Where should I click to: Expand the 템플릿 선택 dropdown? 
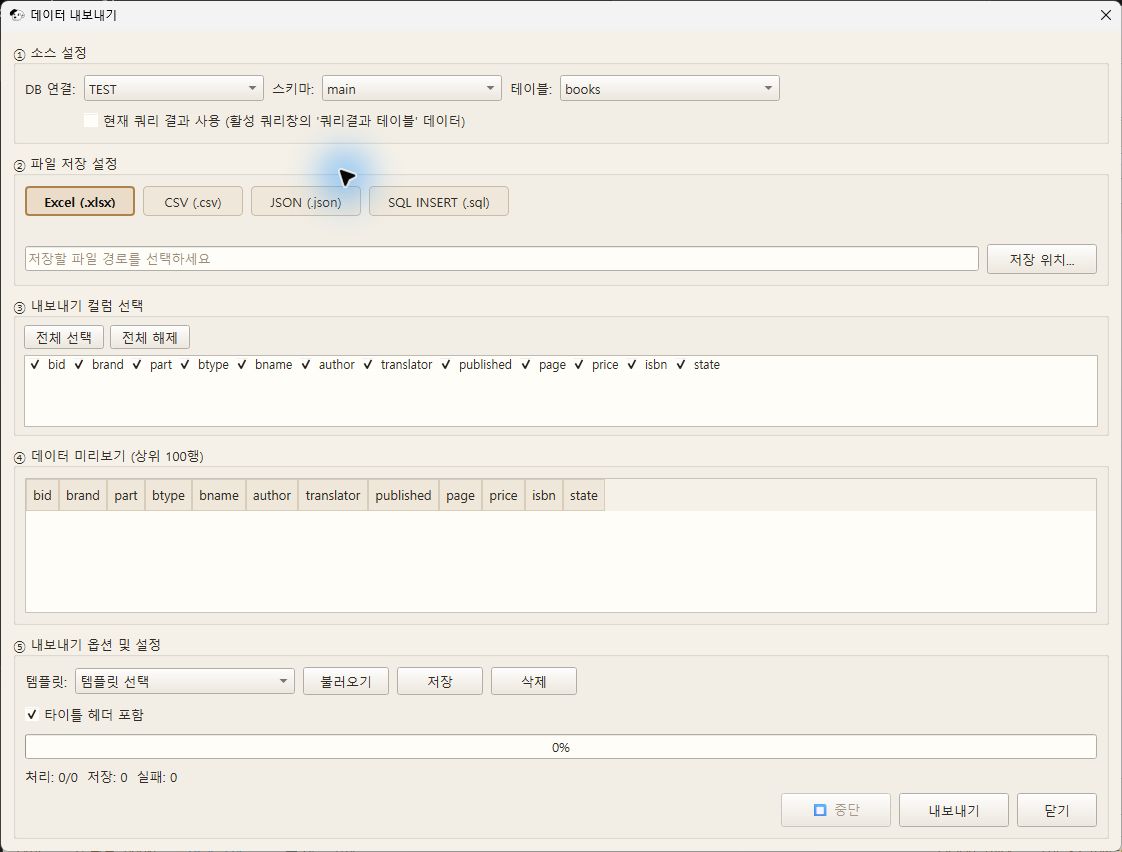(185, 681)
